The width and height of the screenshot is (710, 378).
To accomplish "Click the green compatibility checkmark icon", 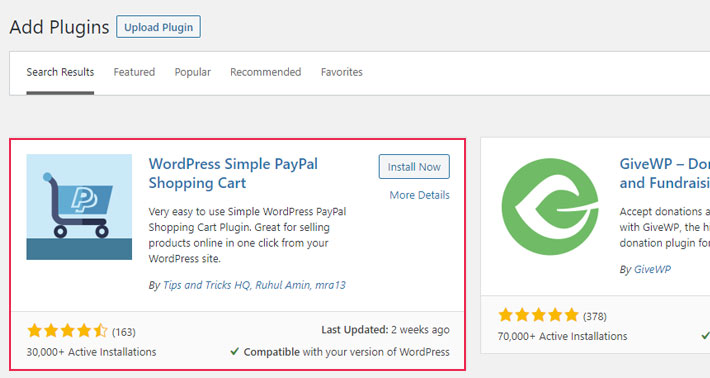I will click(234, 351).
